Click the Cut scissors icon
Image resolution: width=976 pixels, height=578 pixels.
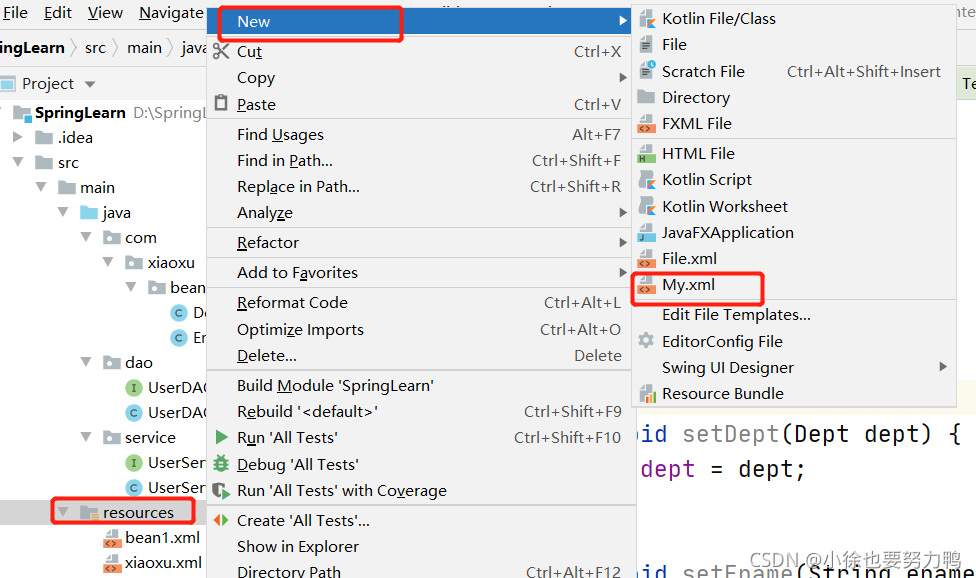point(221,51)
